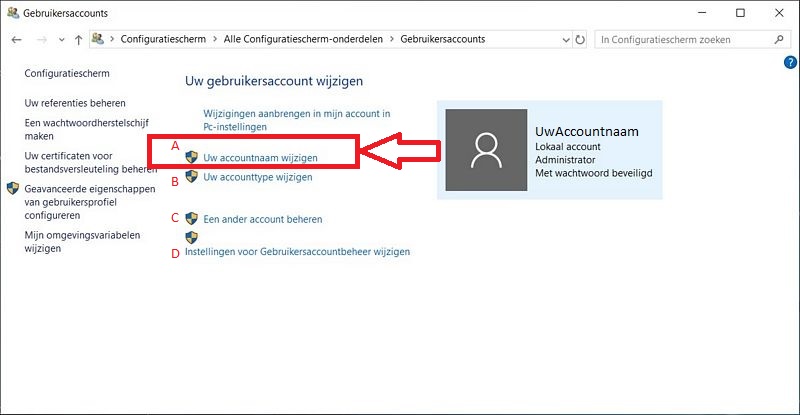Open Uw referenties beheren

click(x=75, y=103)
